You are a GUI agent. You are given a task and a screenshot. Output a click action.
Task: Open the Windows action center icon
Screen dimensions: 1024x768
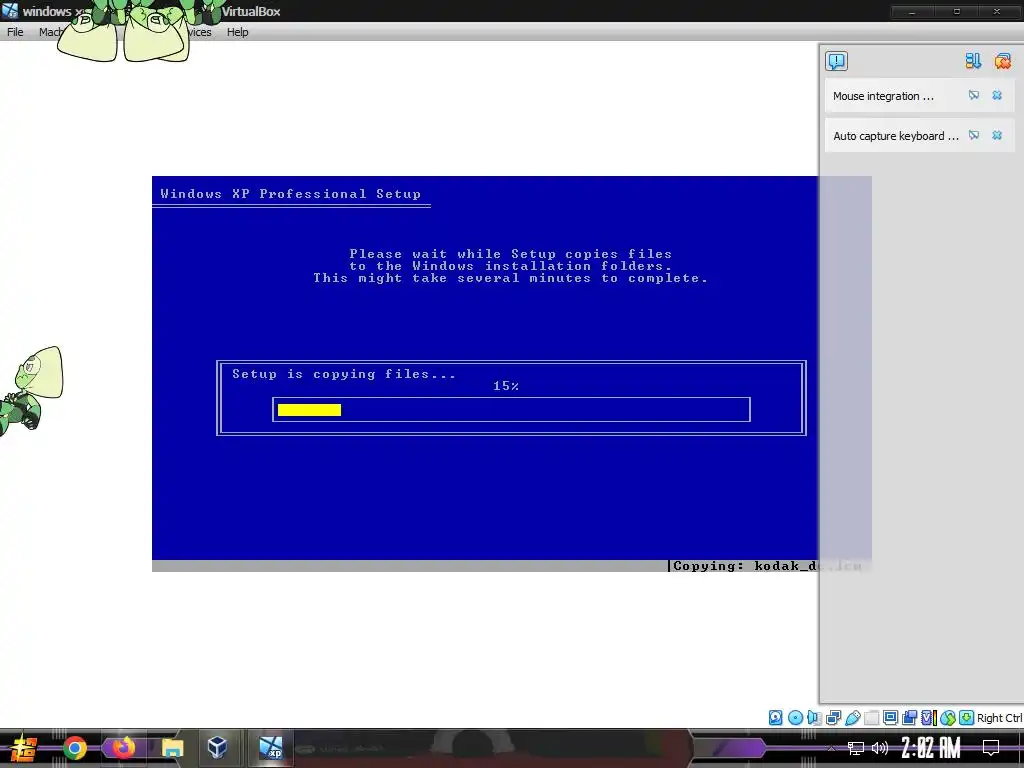pyautogui.click(x=991, y=748)
